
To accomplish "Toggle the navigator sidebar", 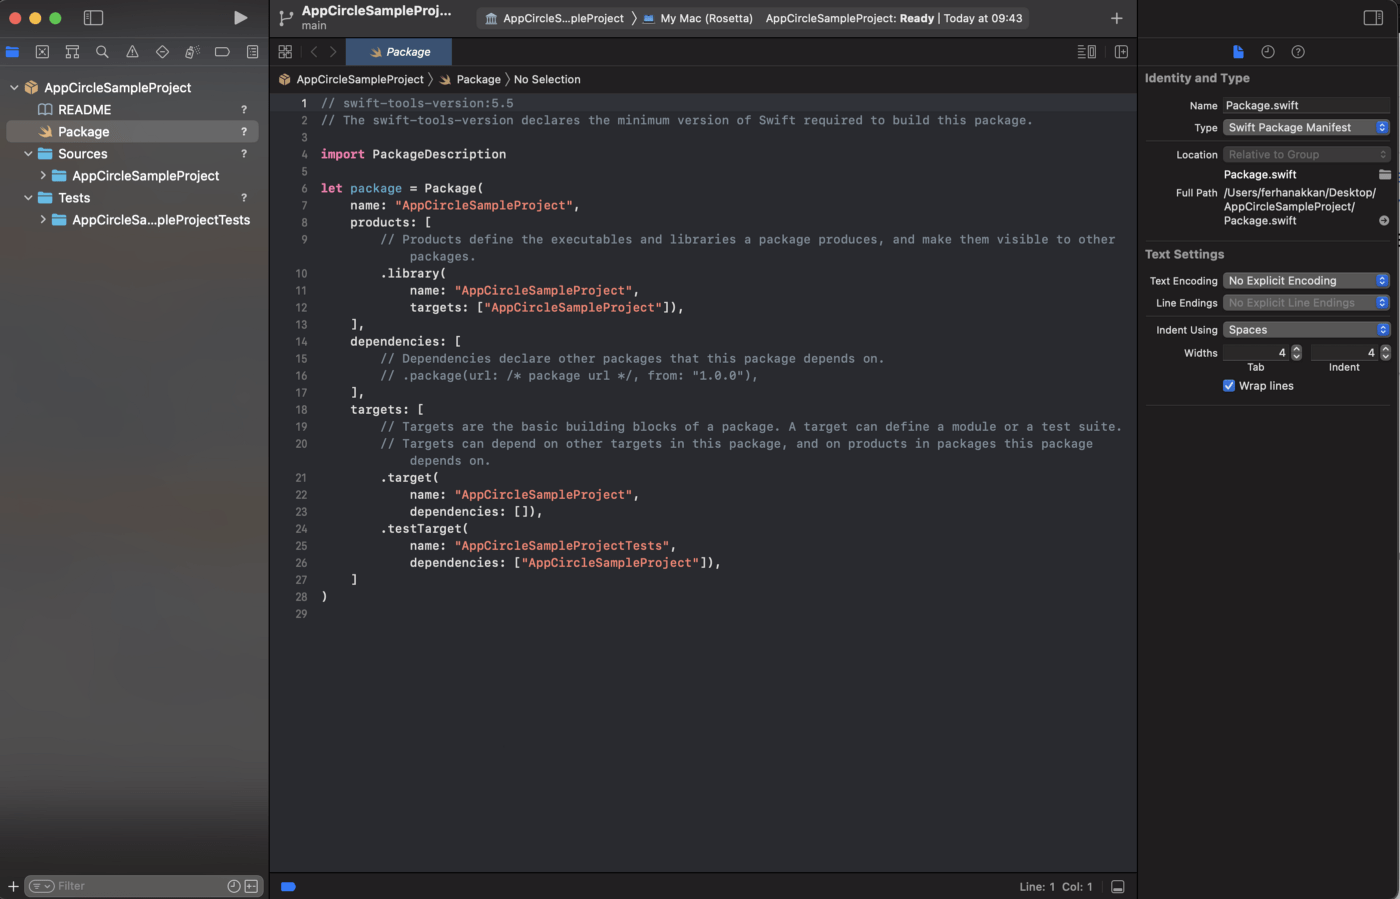I will 93,18.
